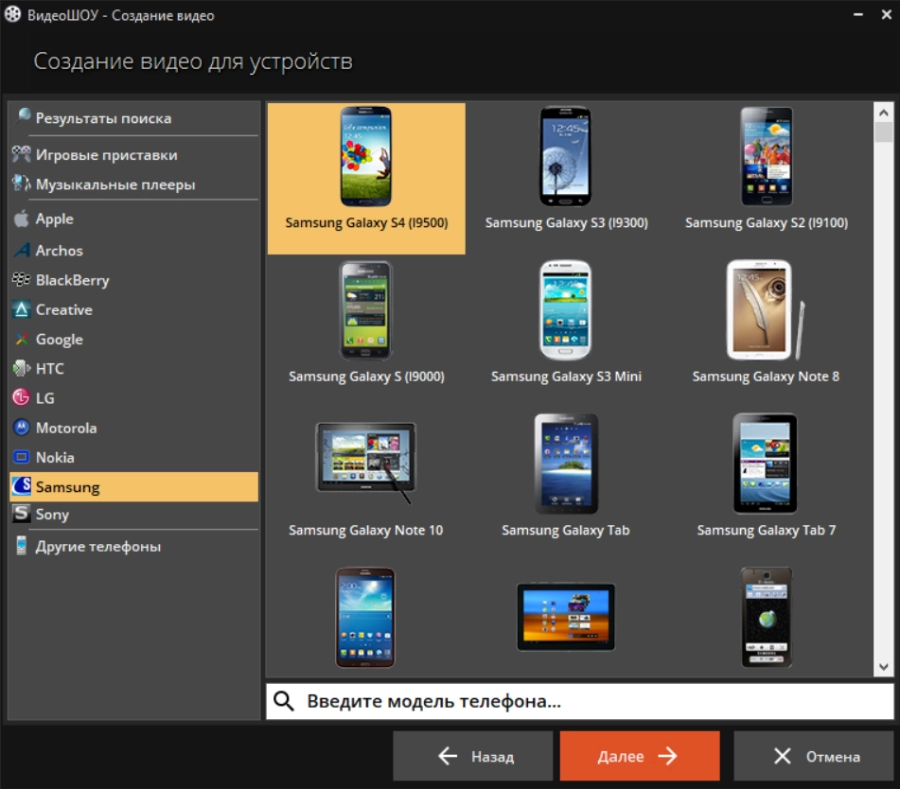Click the search results magnifier icon
This screenshot has width=900, height=789.
[x=22, y=116]
